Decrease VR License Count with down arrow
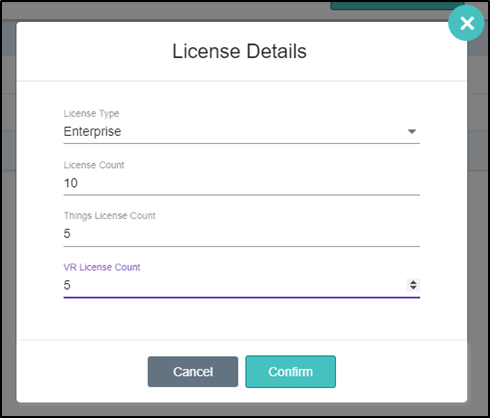This screenshot has width=490, height=418. 413,288
